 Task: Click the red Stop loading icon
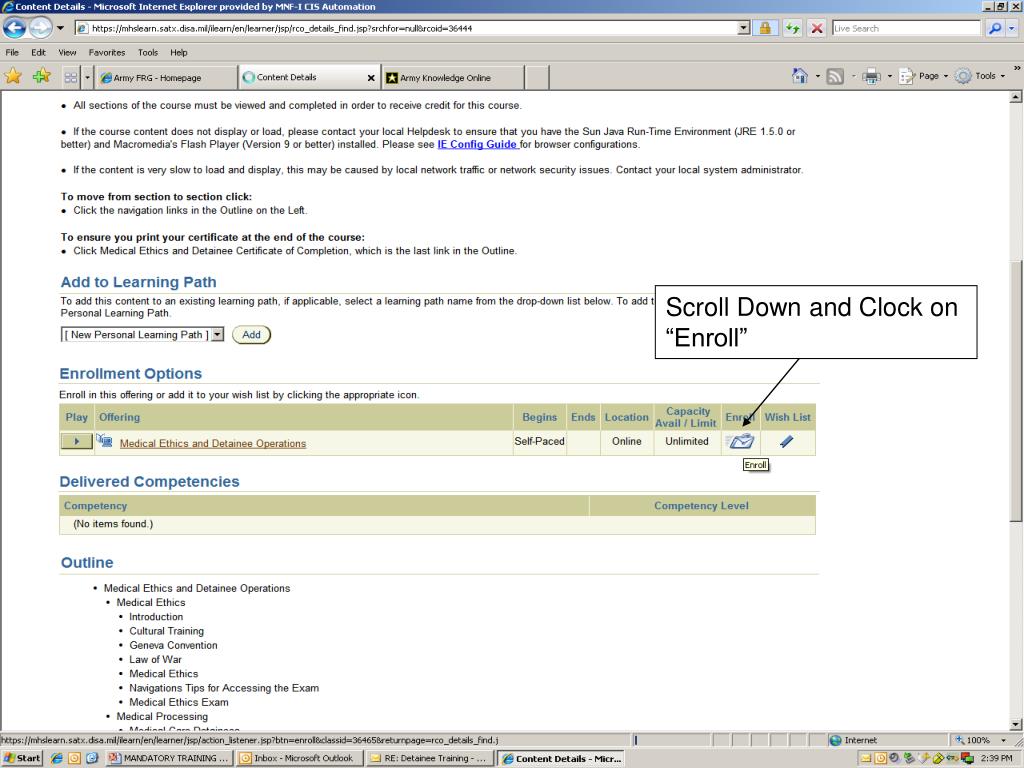click(x=816, y=28)
